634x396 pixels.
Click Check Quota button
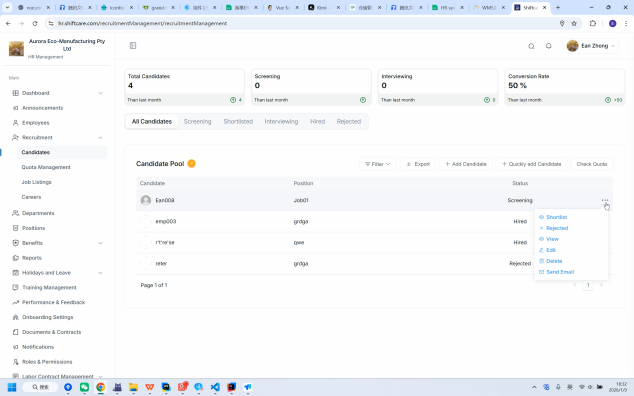click(592, 164)
